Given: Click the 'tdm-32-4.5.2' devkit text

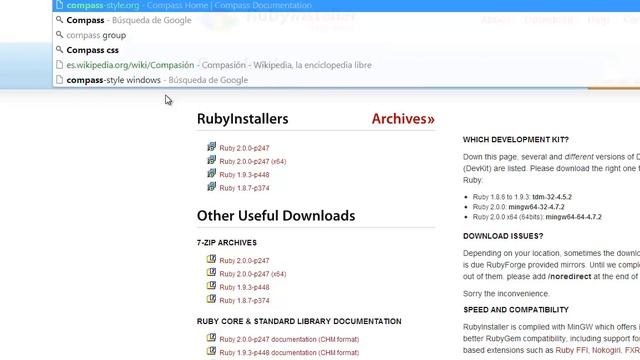Looking at the screenshot, I should coord(552,197).
